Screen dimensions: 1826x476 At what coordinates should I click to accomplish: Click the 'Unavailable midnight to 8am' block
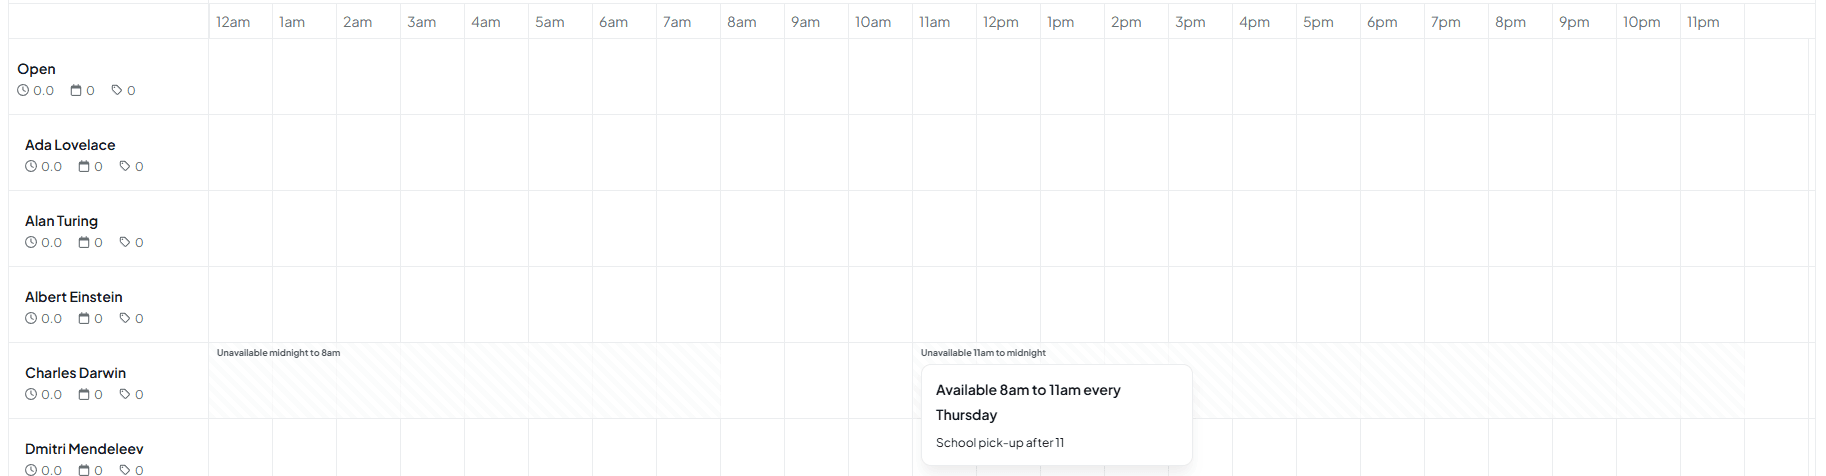(x=464, y=380)
